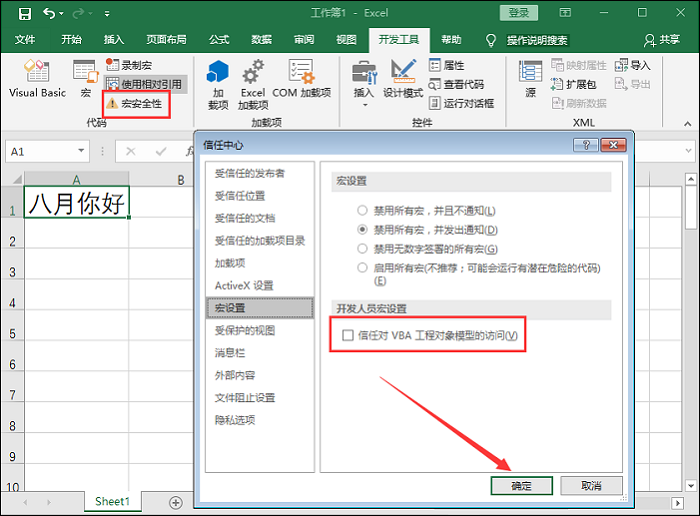
Task: Open the 宏 macros list
Action: (85, 79)
